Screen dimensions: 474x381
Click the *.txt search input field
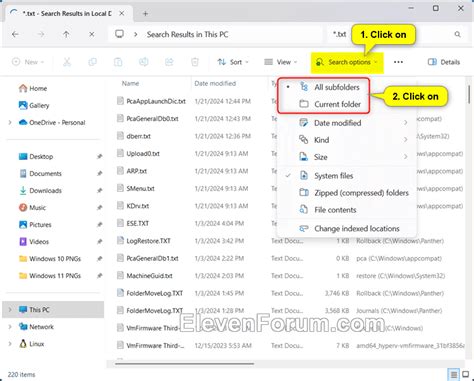pos(340,34)
